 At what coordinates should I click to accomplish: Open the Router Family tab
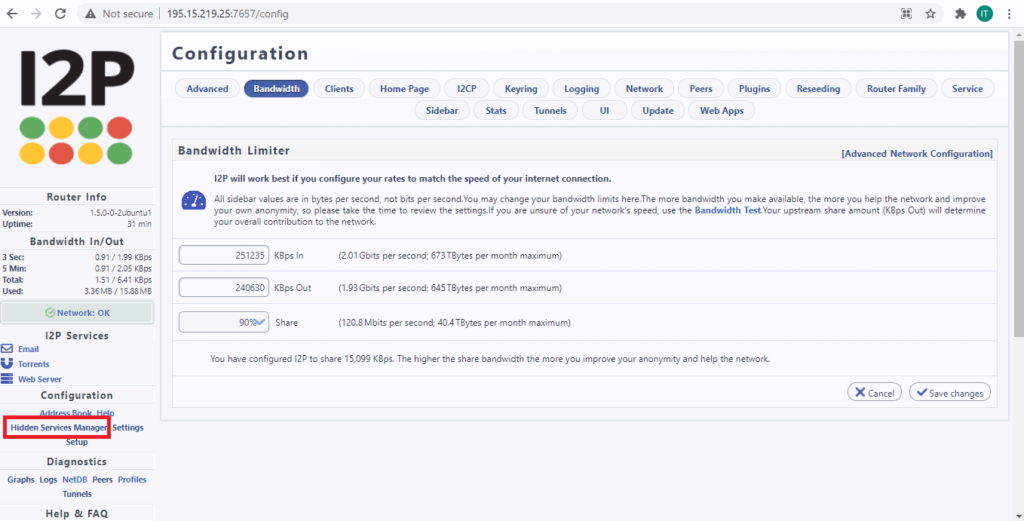(896, 89)
